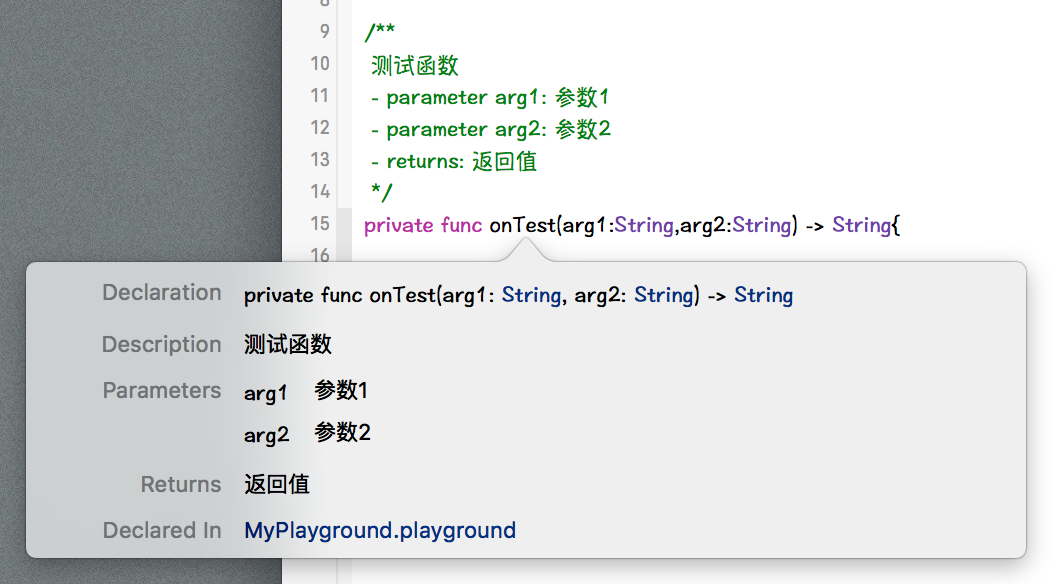Click arg2's String type link in popover declaration
Screen dimensions: 1052x584
pyautogui.click(x=663, y=295)
